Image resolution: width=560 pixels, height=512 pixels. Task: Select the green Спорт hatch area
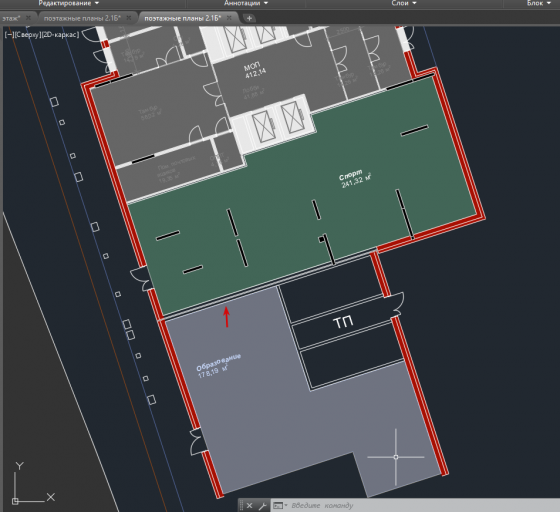click(279, 200)
